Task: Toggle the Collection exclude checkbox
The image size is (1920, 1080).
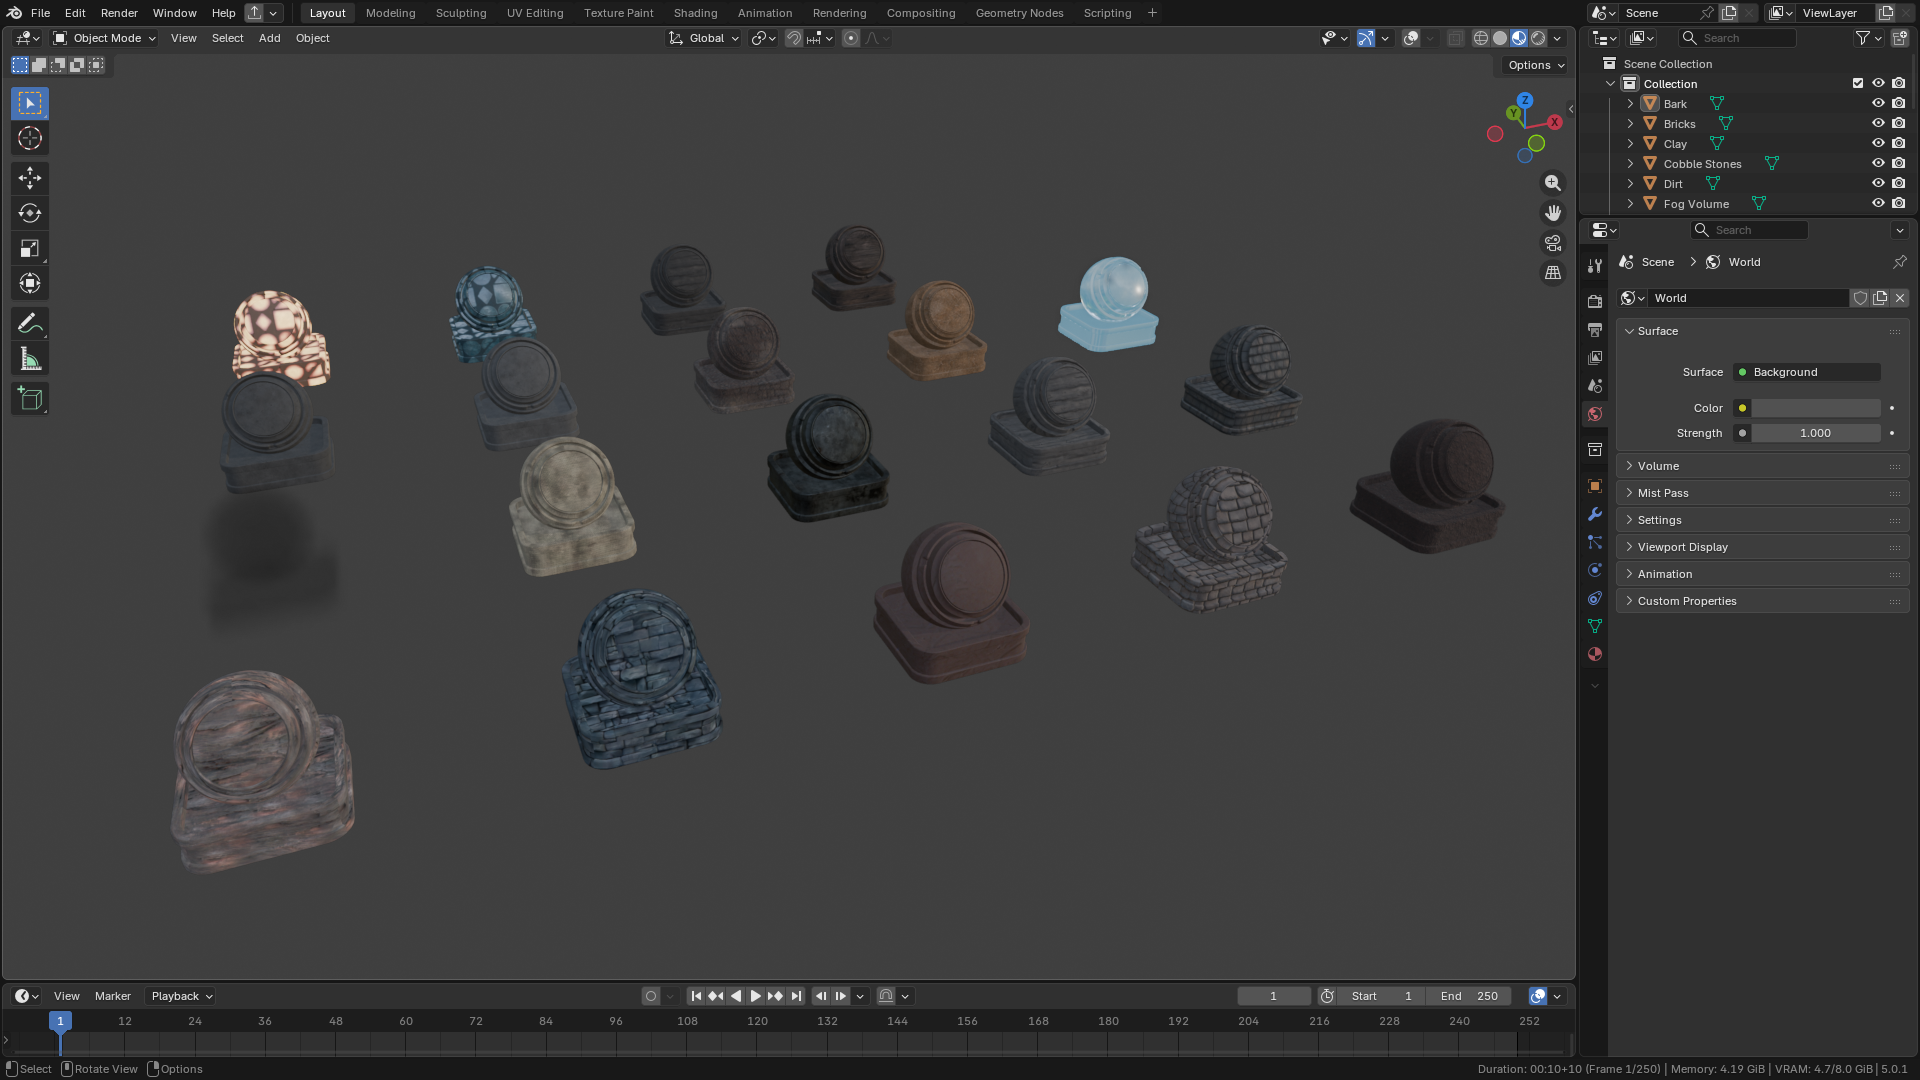Action: tap(1858, 83)
